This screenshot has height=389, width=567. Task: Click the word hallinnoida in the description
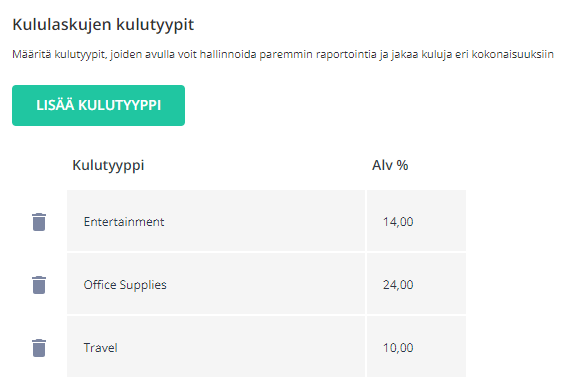point(228,54)
